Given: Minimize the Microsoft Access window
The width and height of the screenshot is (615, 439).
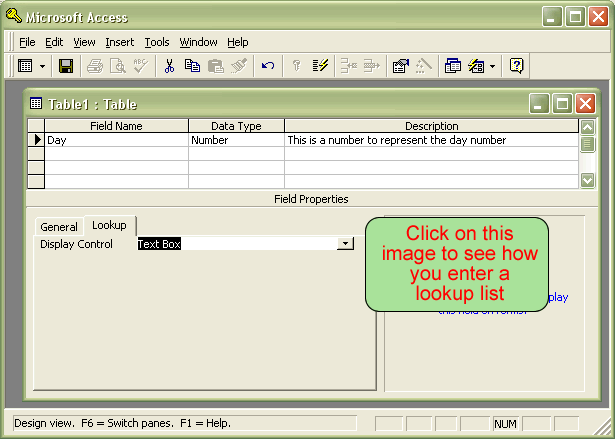Looking at the screenshot, I should click(552, 17).
